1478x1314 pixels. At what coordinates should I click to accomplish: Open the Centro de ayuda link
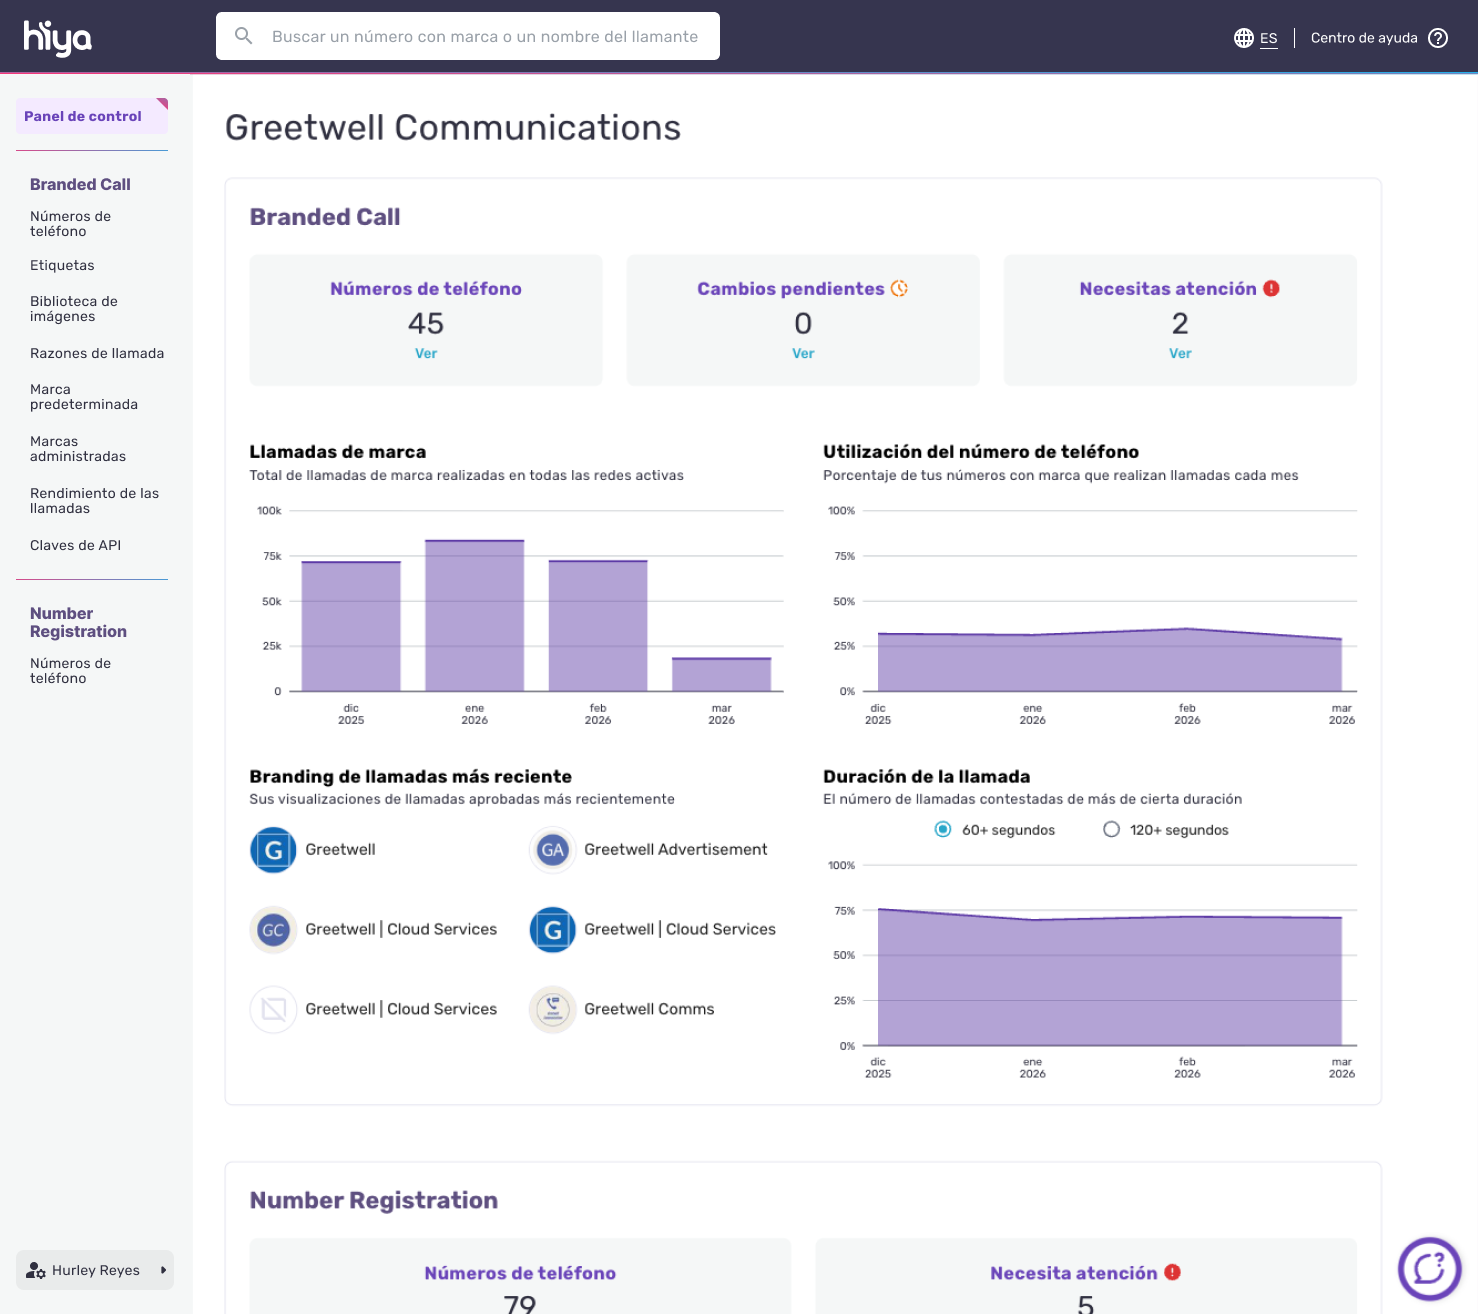[1364, 38]
